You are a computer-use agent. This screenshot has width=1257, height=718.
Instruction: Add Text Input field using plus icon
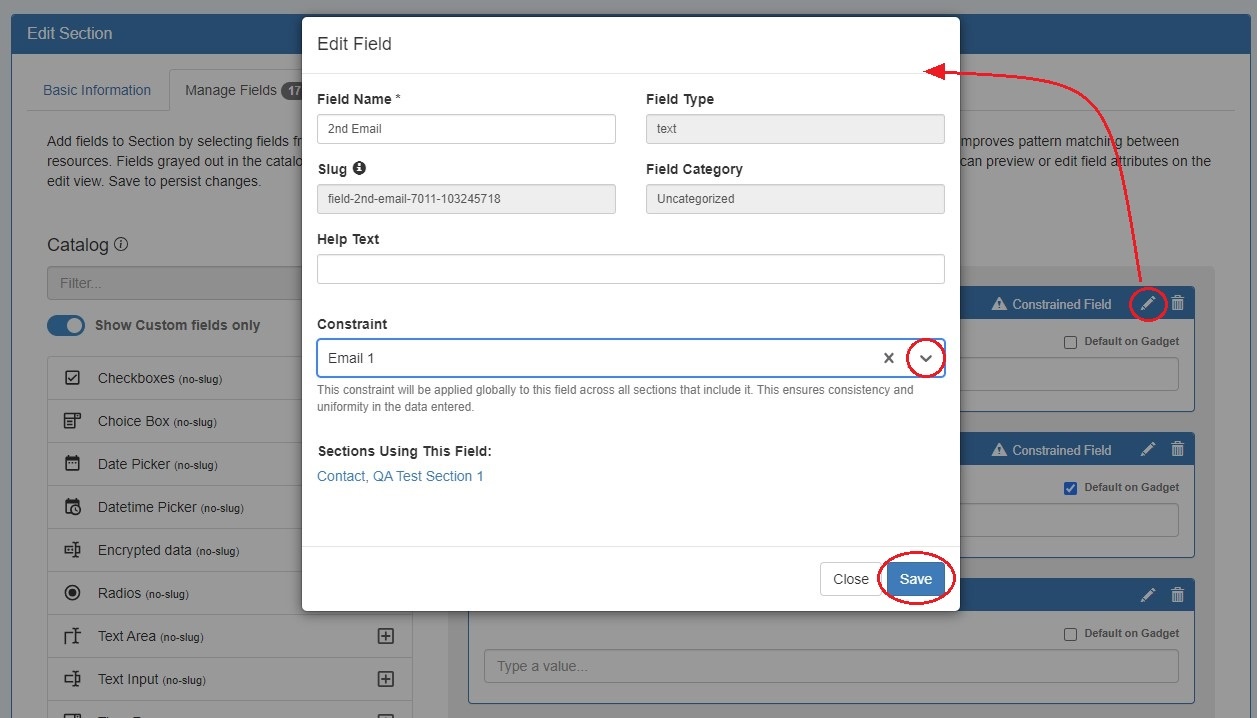click(x=385, y=679)
